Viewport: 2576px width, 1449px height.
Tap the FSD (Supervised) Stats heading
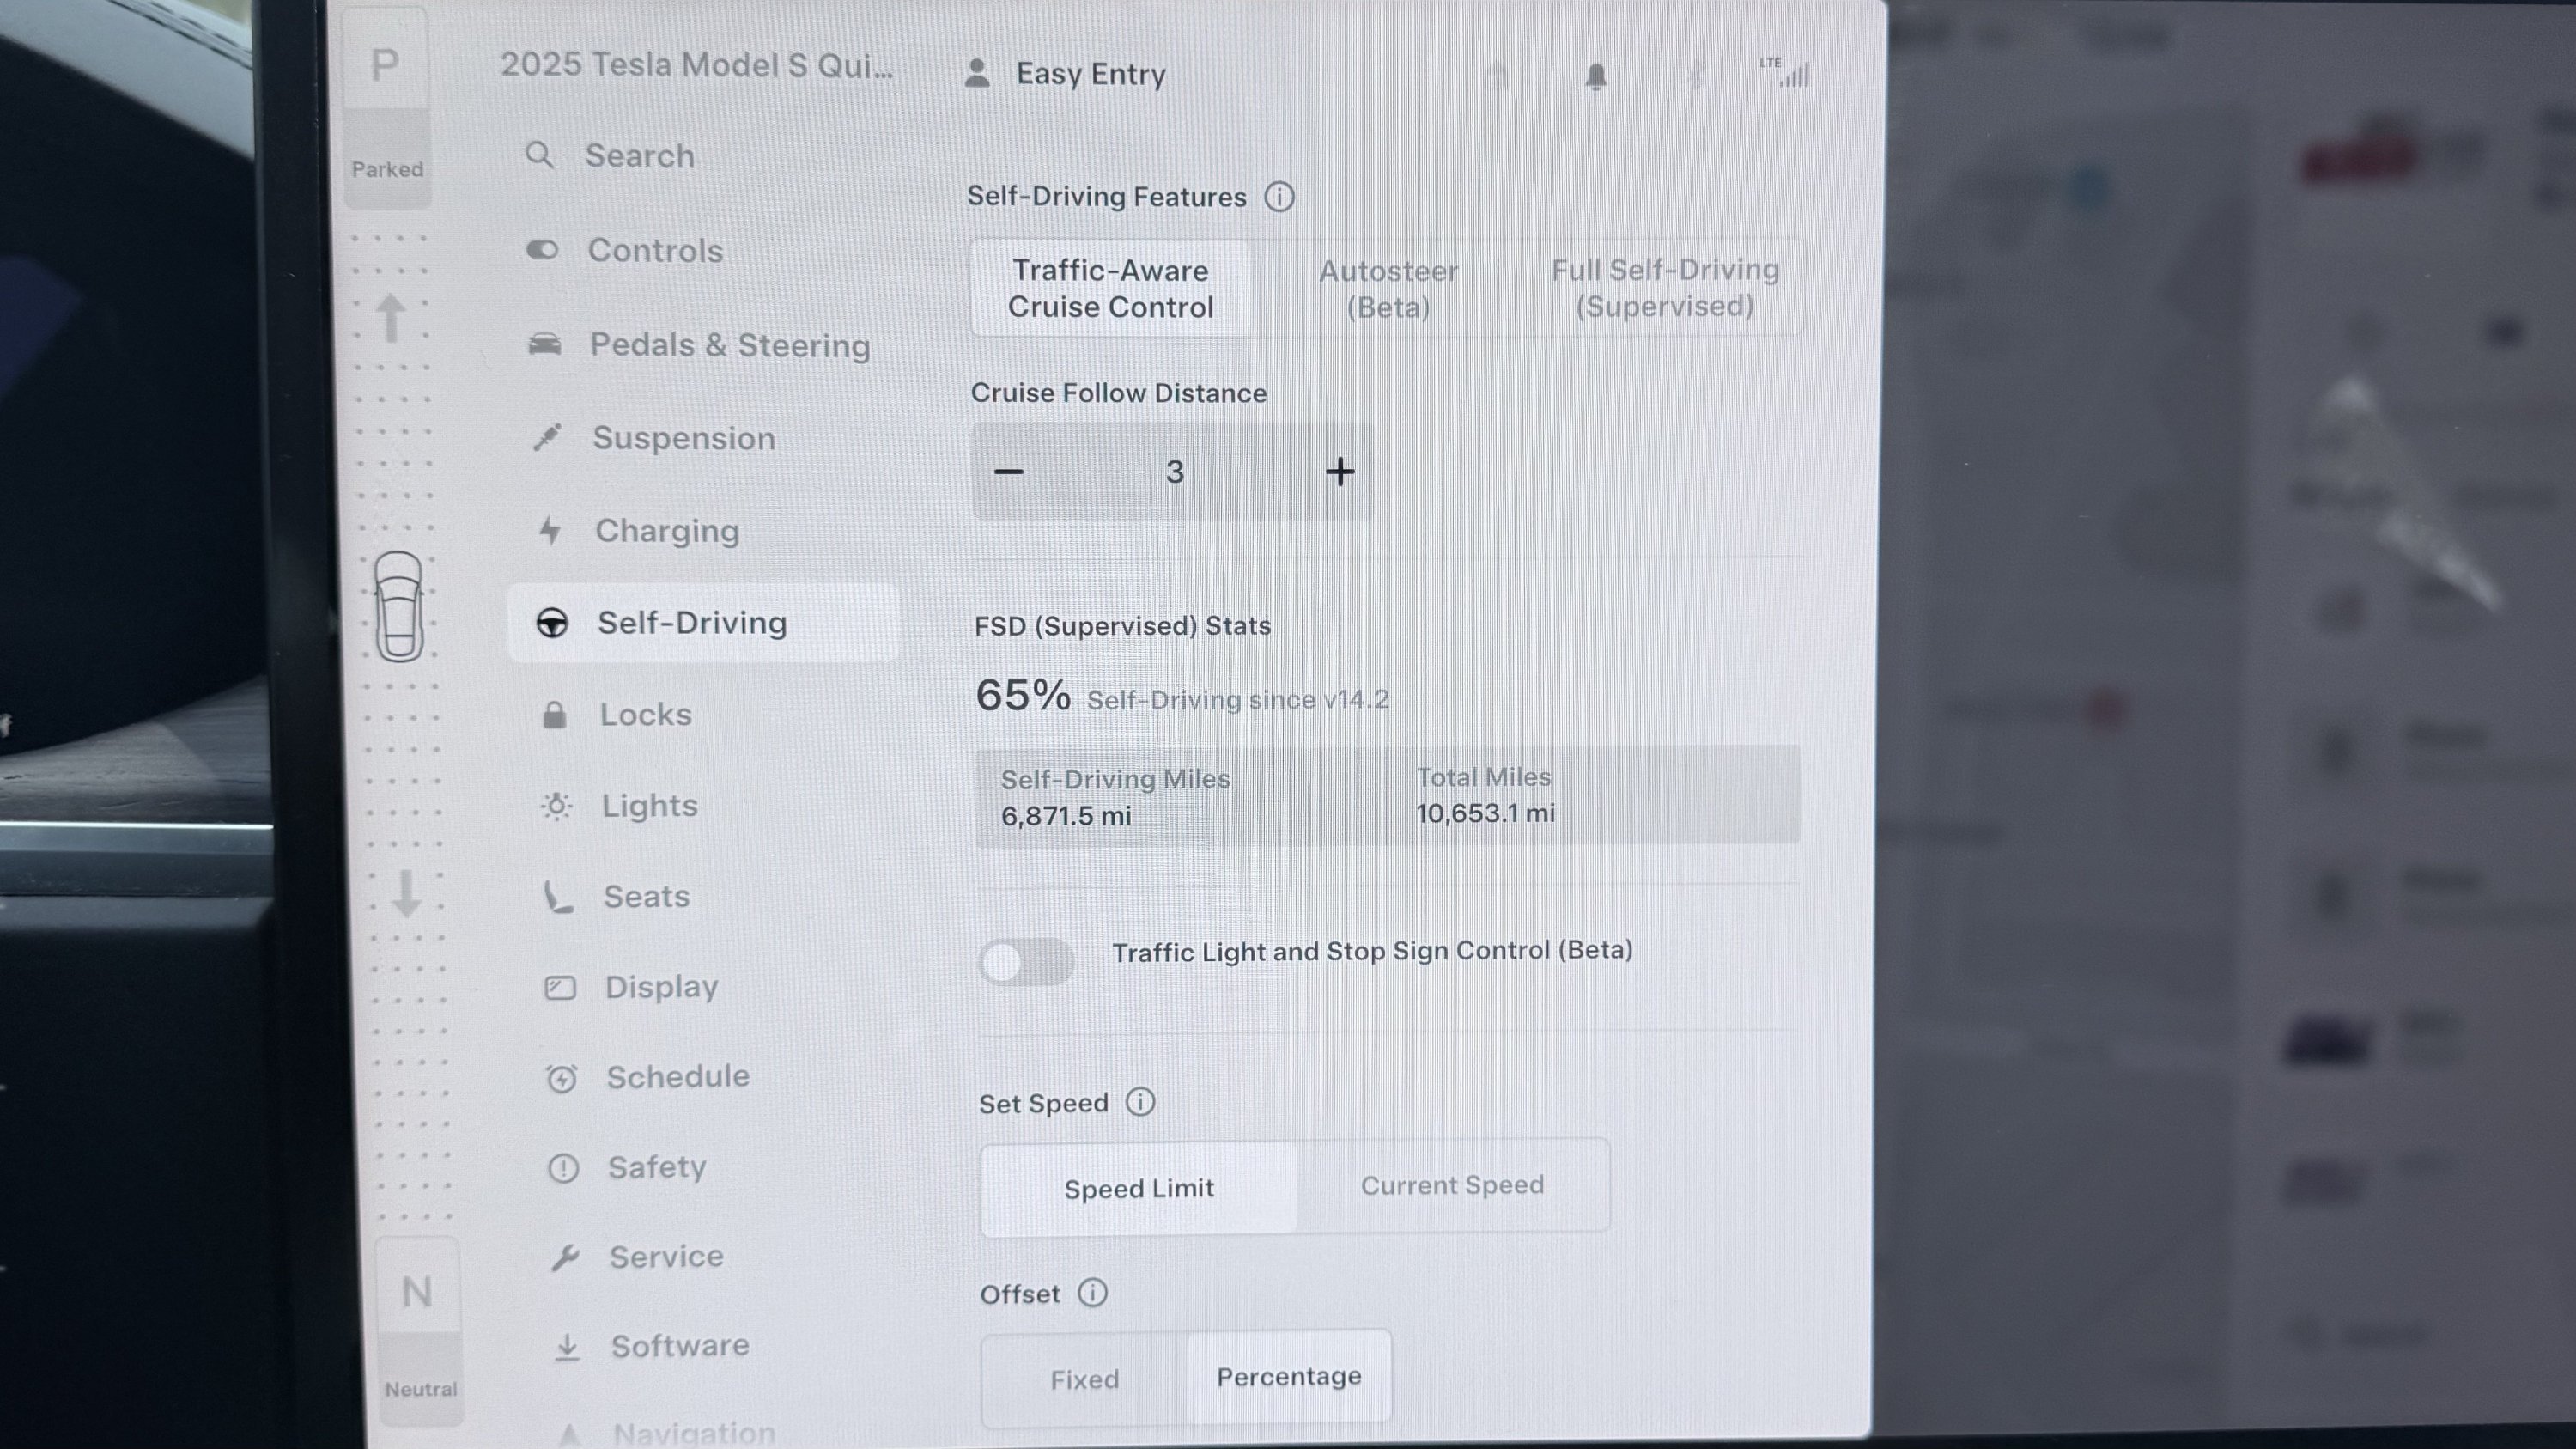tap(1122, 626)
